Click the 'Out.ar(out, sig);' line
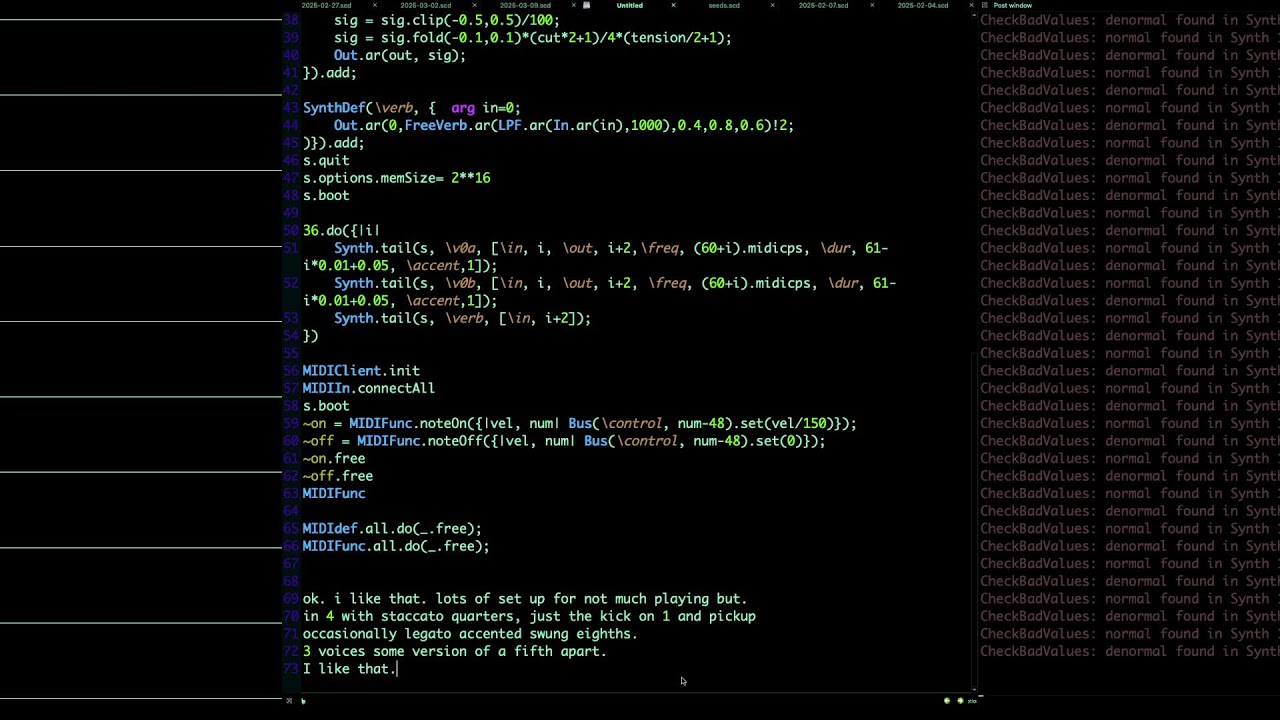 point(400,55)
